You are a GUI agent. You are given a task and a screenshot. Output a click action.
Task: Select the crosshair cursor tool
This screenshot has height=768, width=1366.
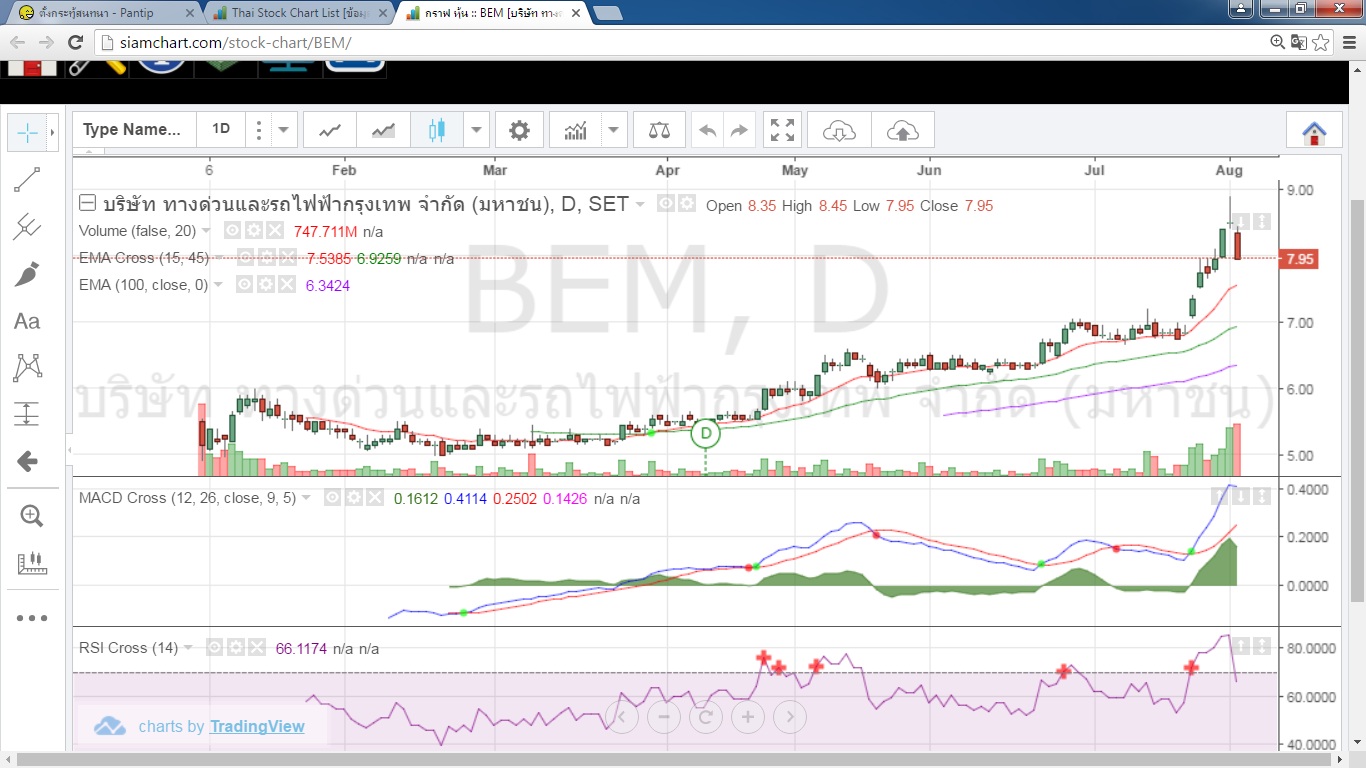pyautogui.click(x=27, y=132)
